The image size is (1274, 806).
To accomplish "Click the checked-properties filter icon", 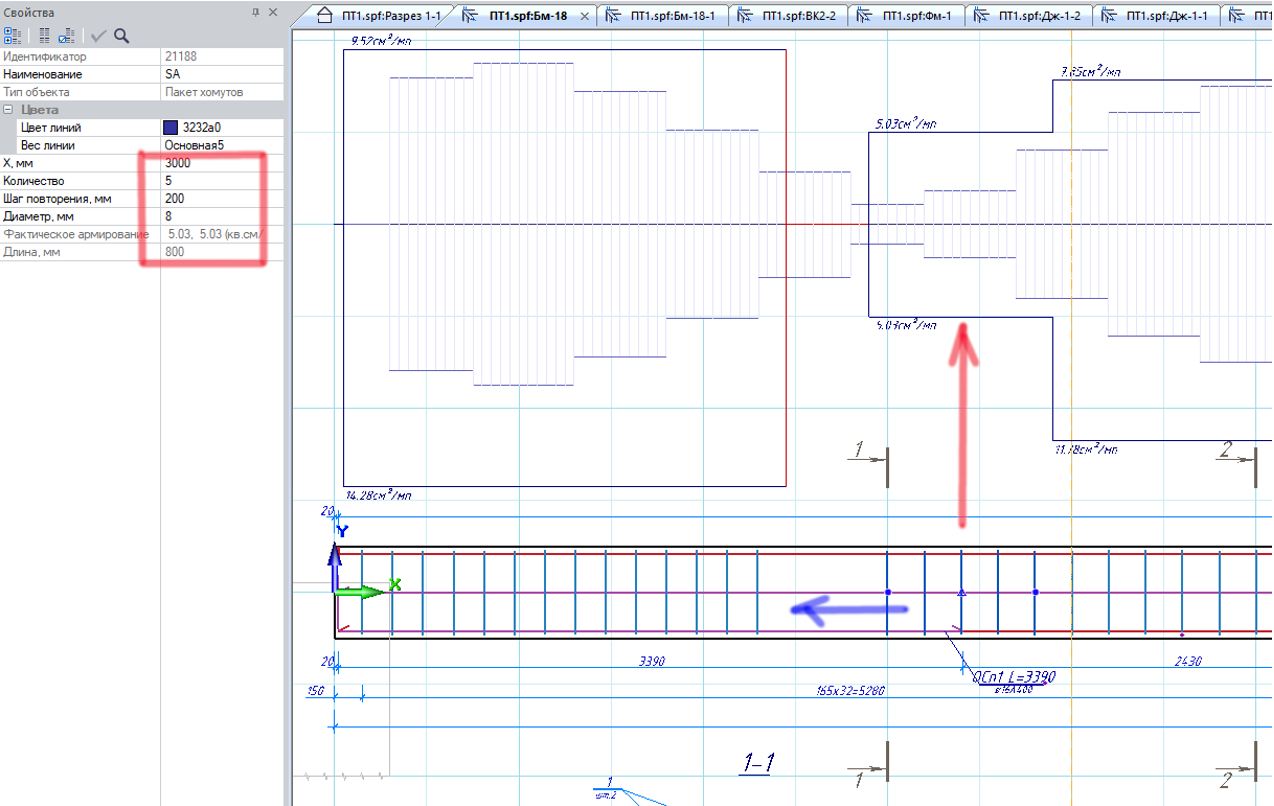I will tap(66, 36).
